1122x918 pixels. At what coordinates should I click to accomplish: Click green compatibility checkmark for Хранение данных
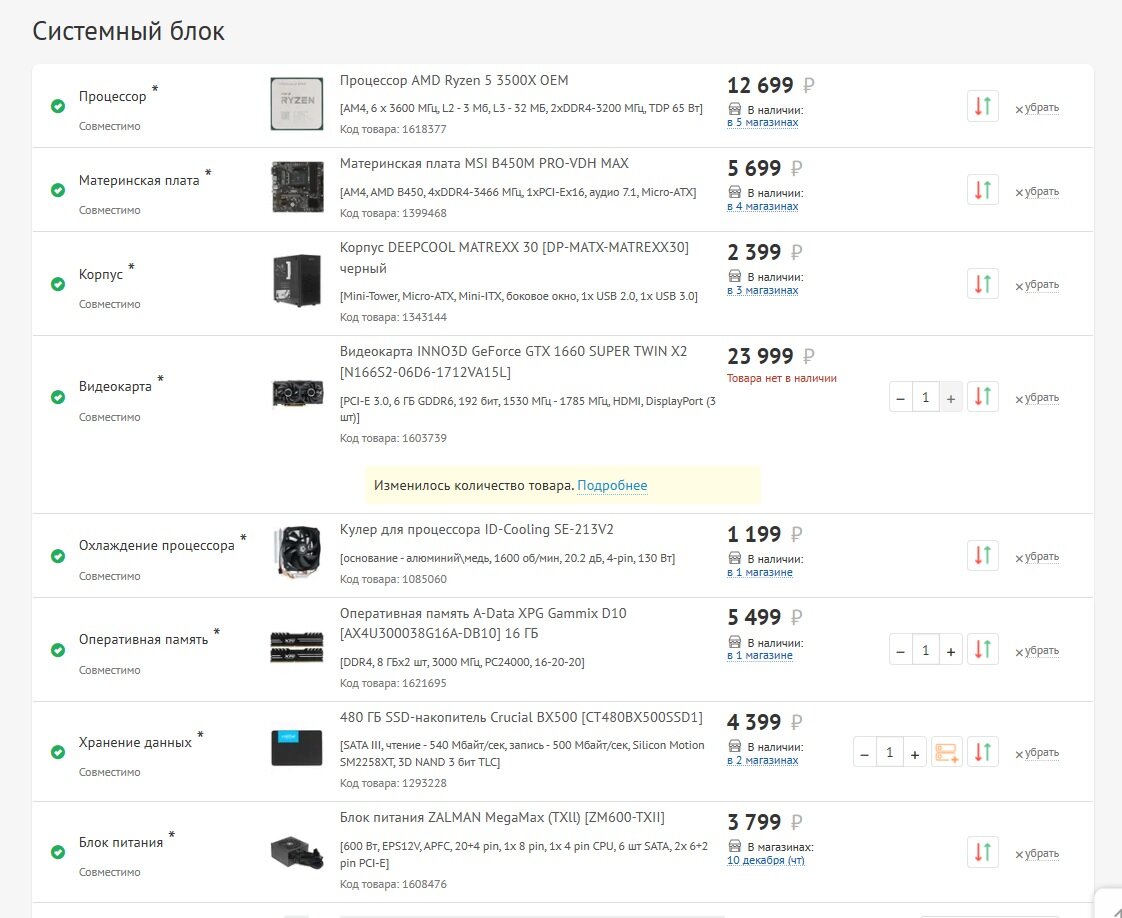click(58, 752)
